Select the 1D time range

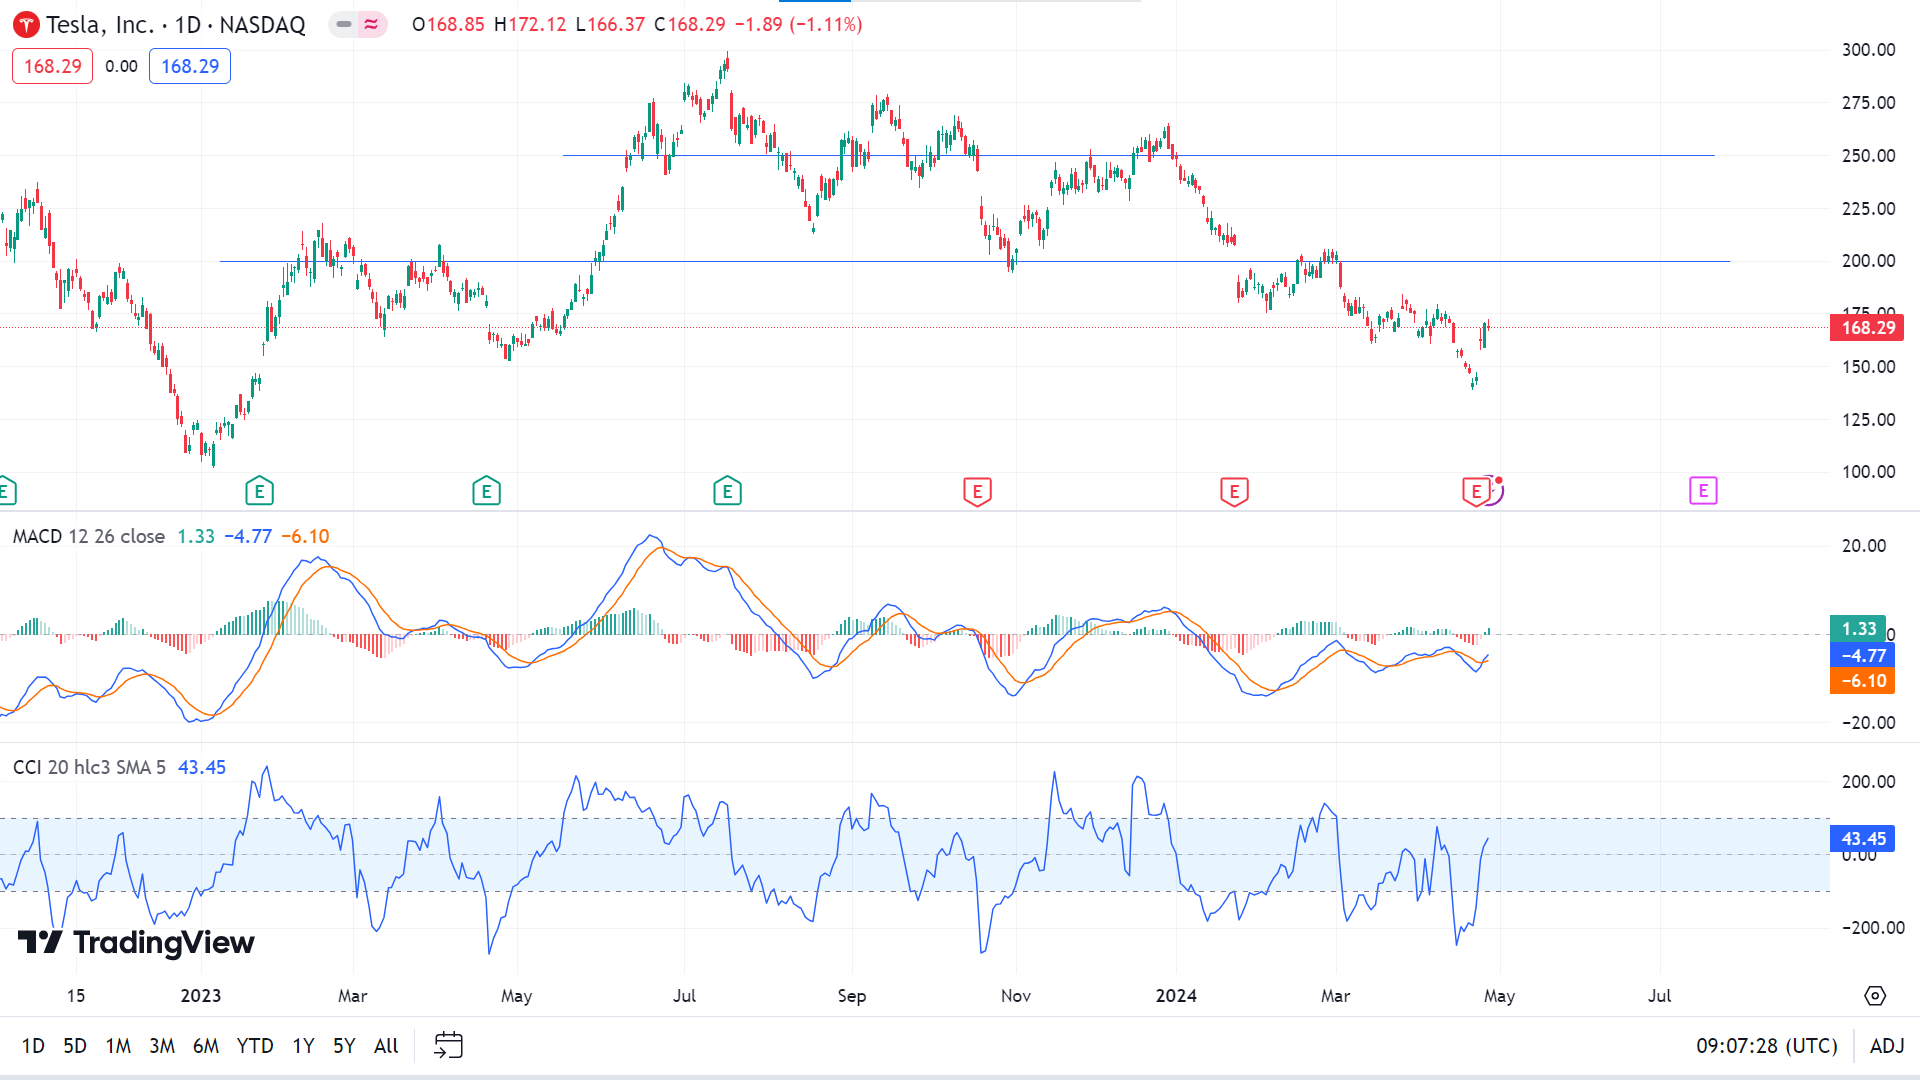coord(33,1046)
